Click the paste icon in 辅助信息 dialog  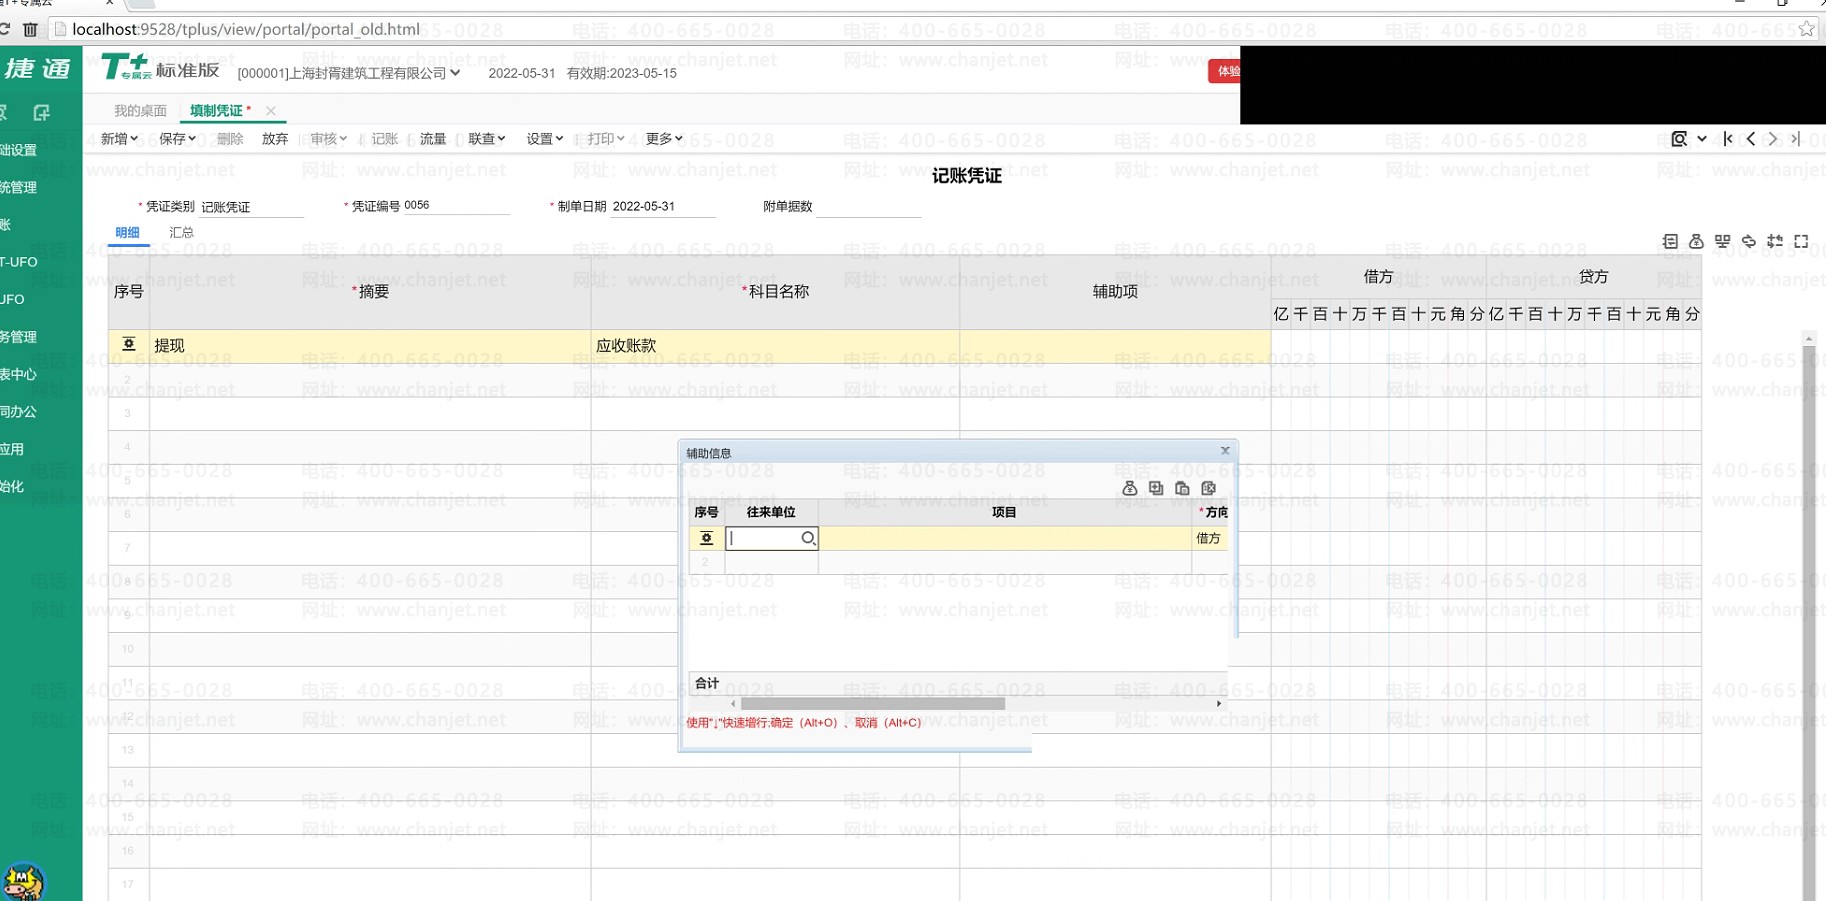pyautogui.click(x=1182, y=488)
